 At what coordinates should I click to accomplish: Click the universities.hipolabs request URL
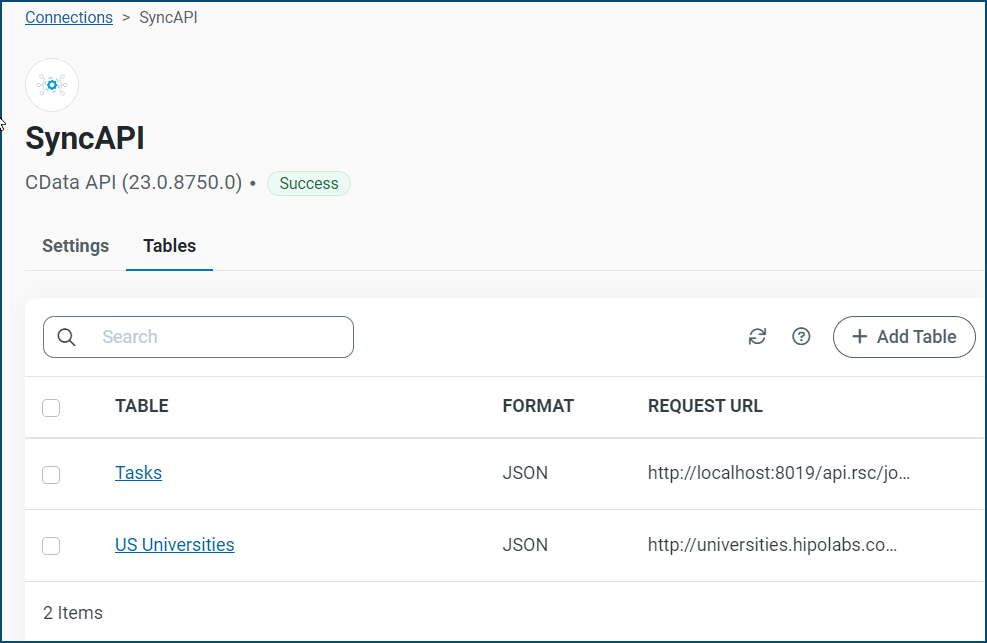(772, 545)
